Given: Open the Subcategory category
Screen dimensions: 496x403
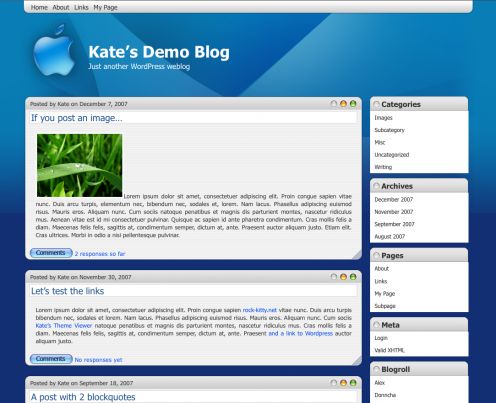Looking at the screenshot, I should tap(389, 130).
